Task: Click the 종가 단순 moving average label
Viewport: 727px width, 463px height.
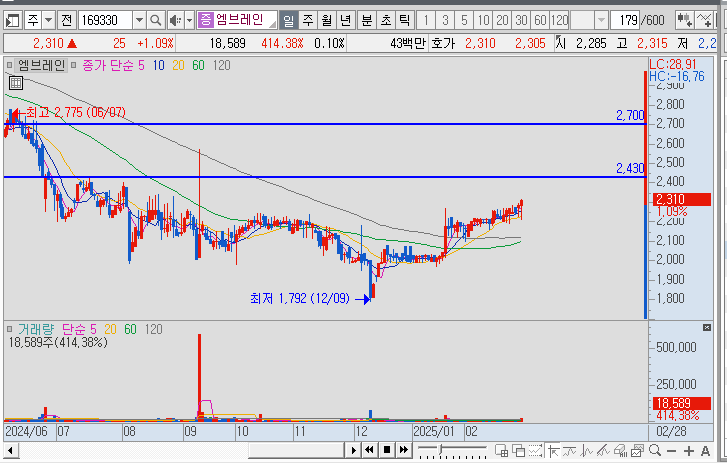Action: [108, 65]
